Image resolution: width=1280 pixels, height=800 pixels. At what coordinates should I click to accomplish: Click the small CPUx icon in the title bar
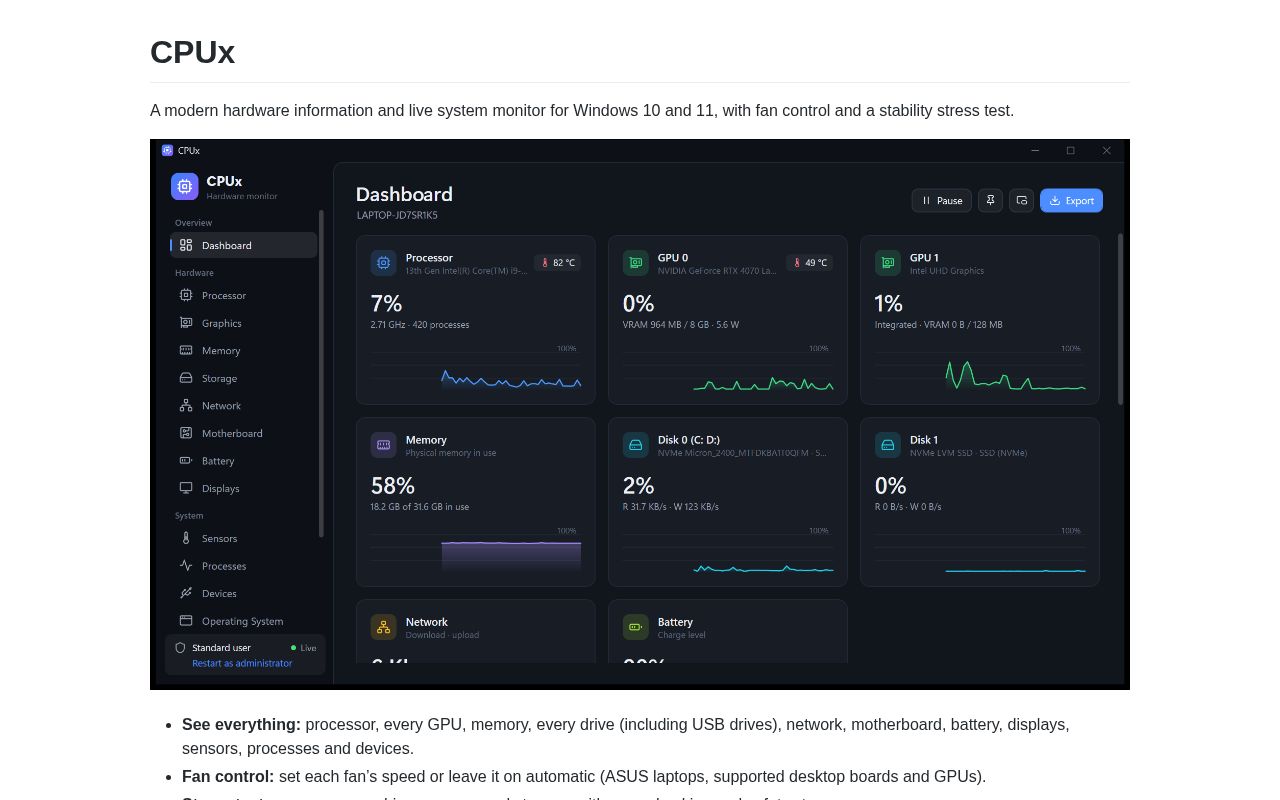pos(167,150)
